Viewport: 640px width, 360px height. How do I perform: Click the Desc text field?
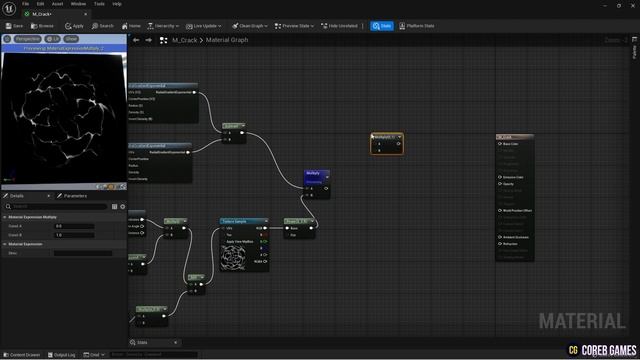pos(83,253)
